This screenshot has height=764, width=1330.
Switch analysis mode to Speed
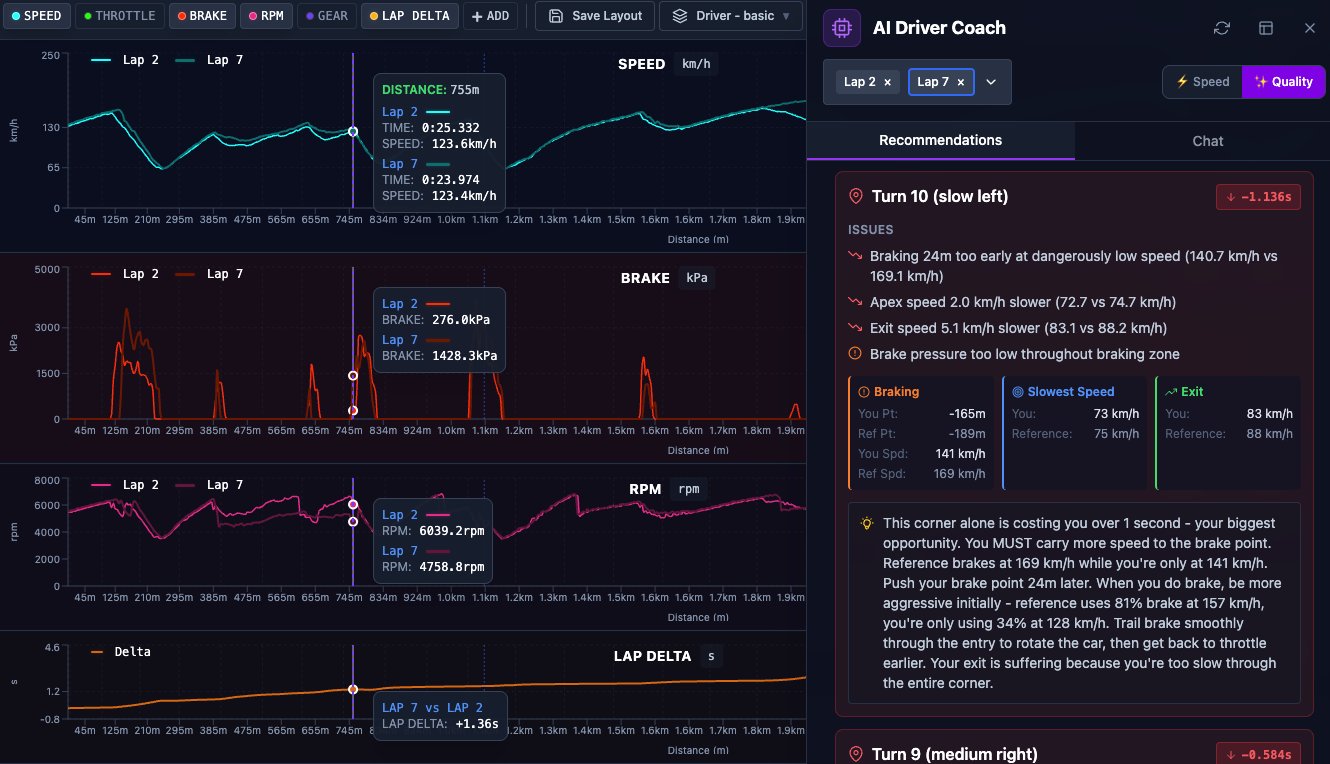[1202, 81]
